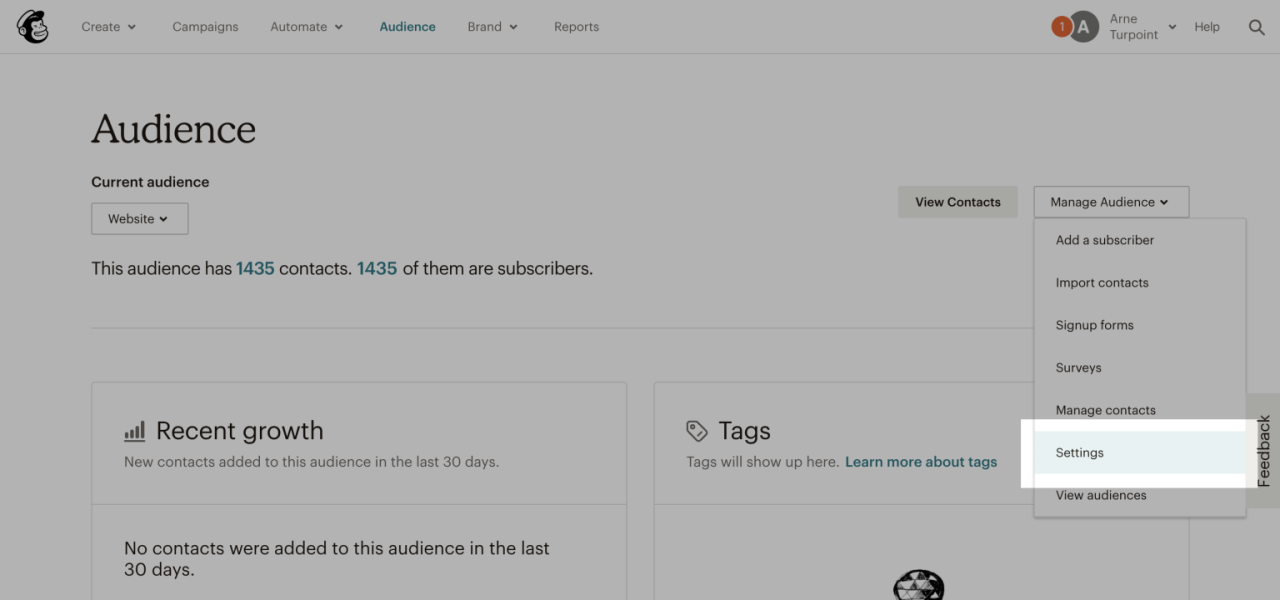This screenshot has width=1280, height=600.
Task: Click the Mailchimp Freddie logo
Action: pos(33,27)
